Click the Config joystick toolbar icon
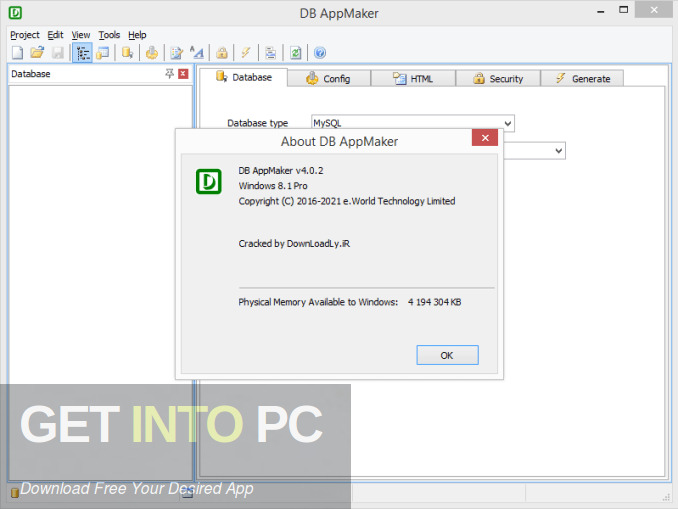 (x=152, y=53)
